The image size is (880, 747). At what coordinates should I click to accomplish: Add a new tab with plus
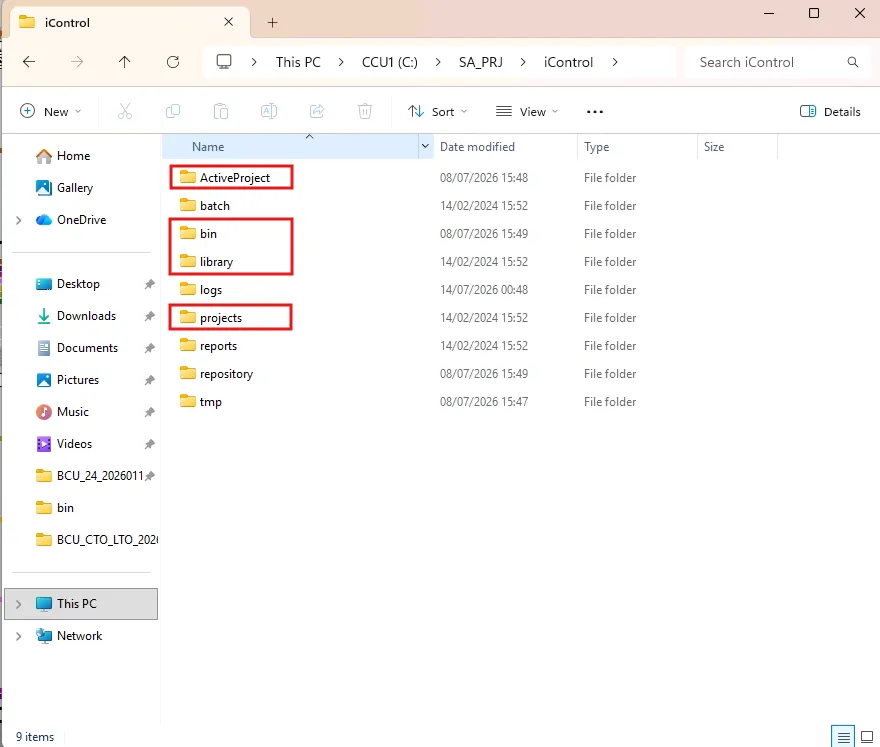point(272,22)
